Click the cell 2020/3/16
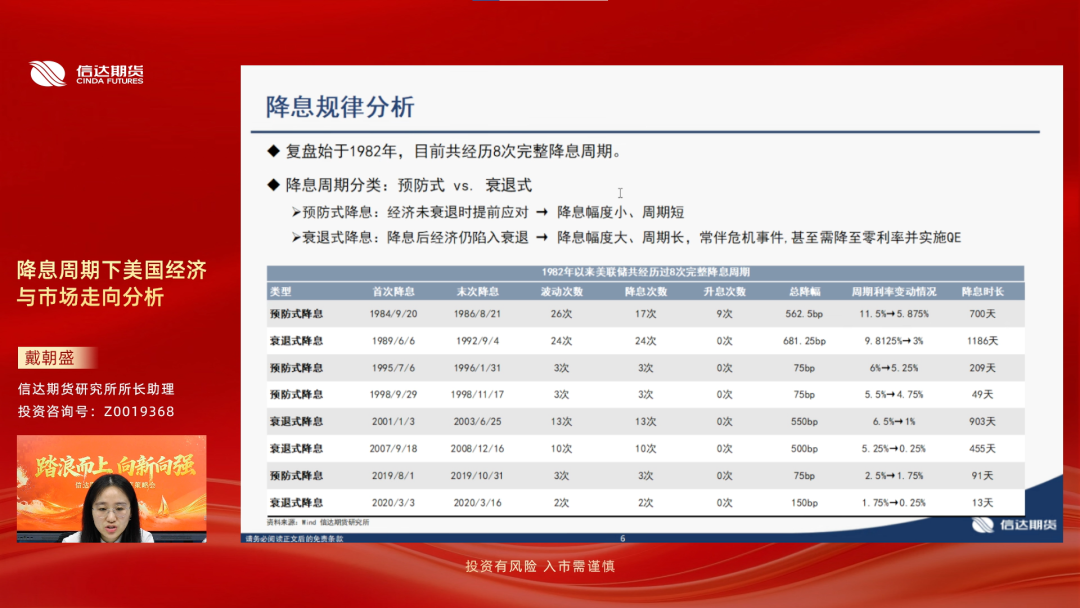 pos(477,503)
